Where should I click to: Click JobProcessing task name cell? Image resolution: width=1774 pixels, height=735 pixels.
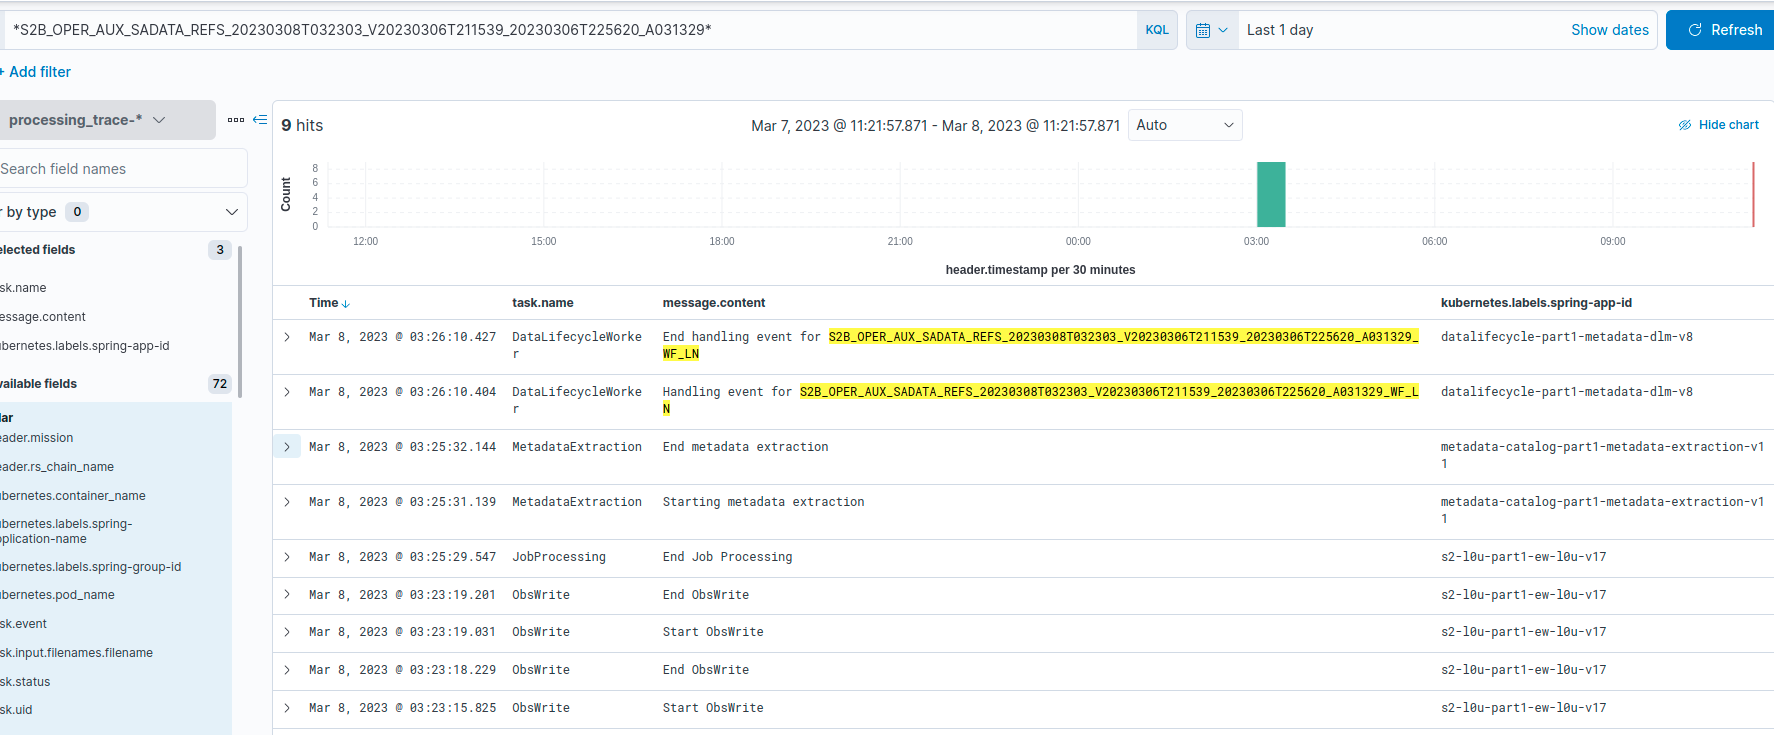tap(559, 557)
